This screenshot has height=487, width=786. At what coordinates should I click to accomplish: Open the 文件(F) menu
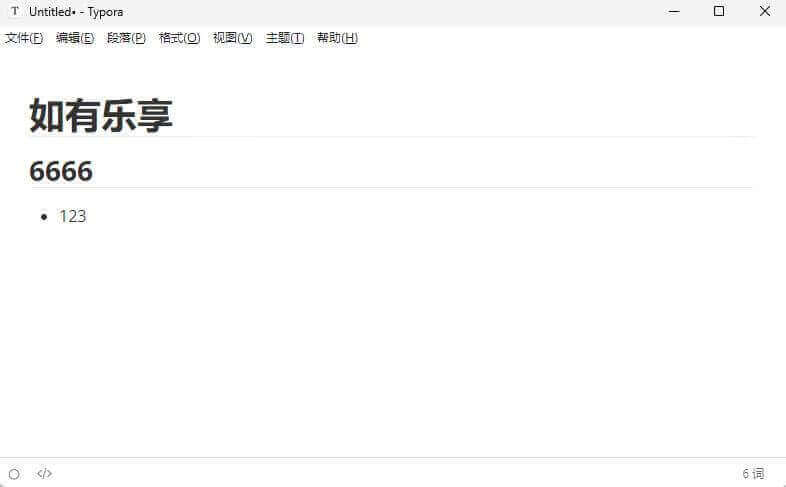click(x=24, y=38)
